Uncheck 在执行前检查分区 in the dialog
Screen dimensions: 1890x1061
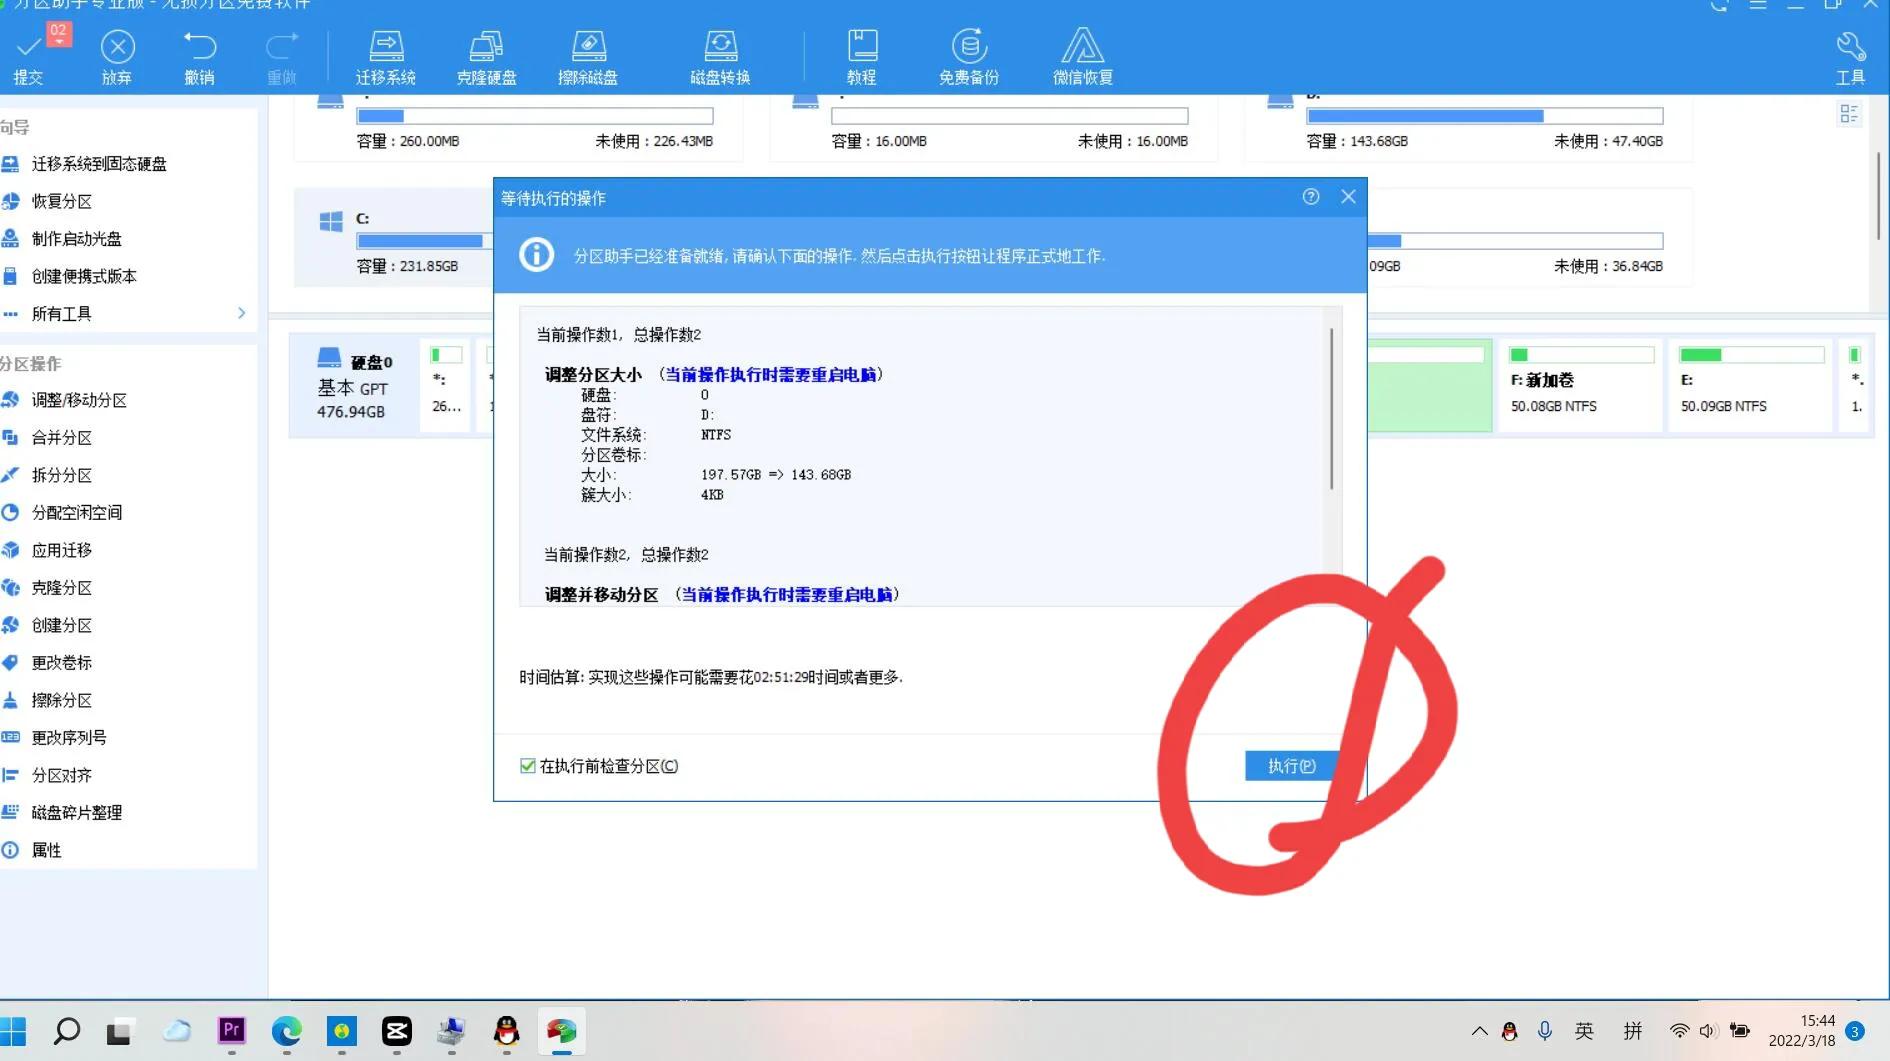tap(528, 765)
